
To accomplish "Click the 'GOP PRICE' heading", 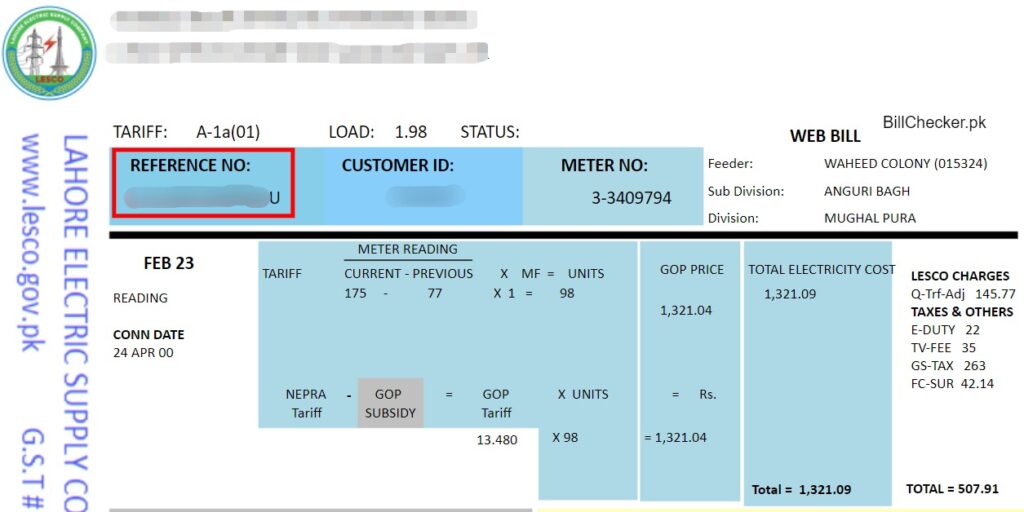I will [x=692, y=270].
